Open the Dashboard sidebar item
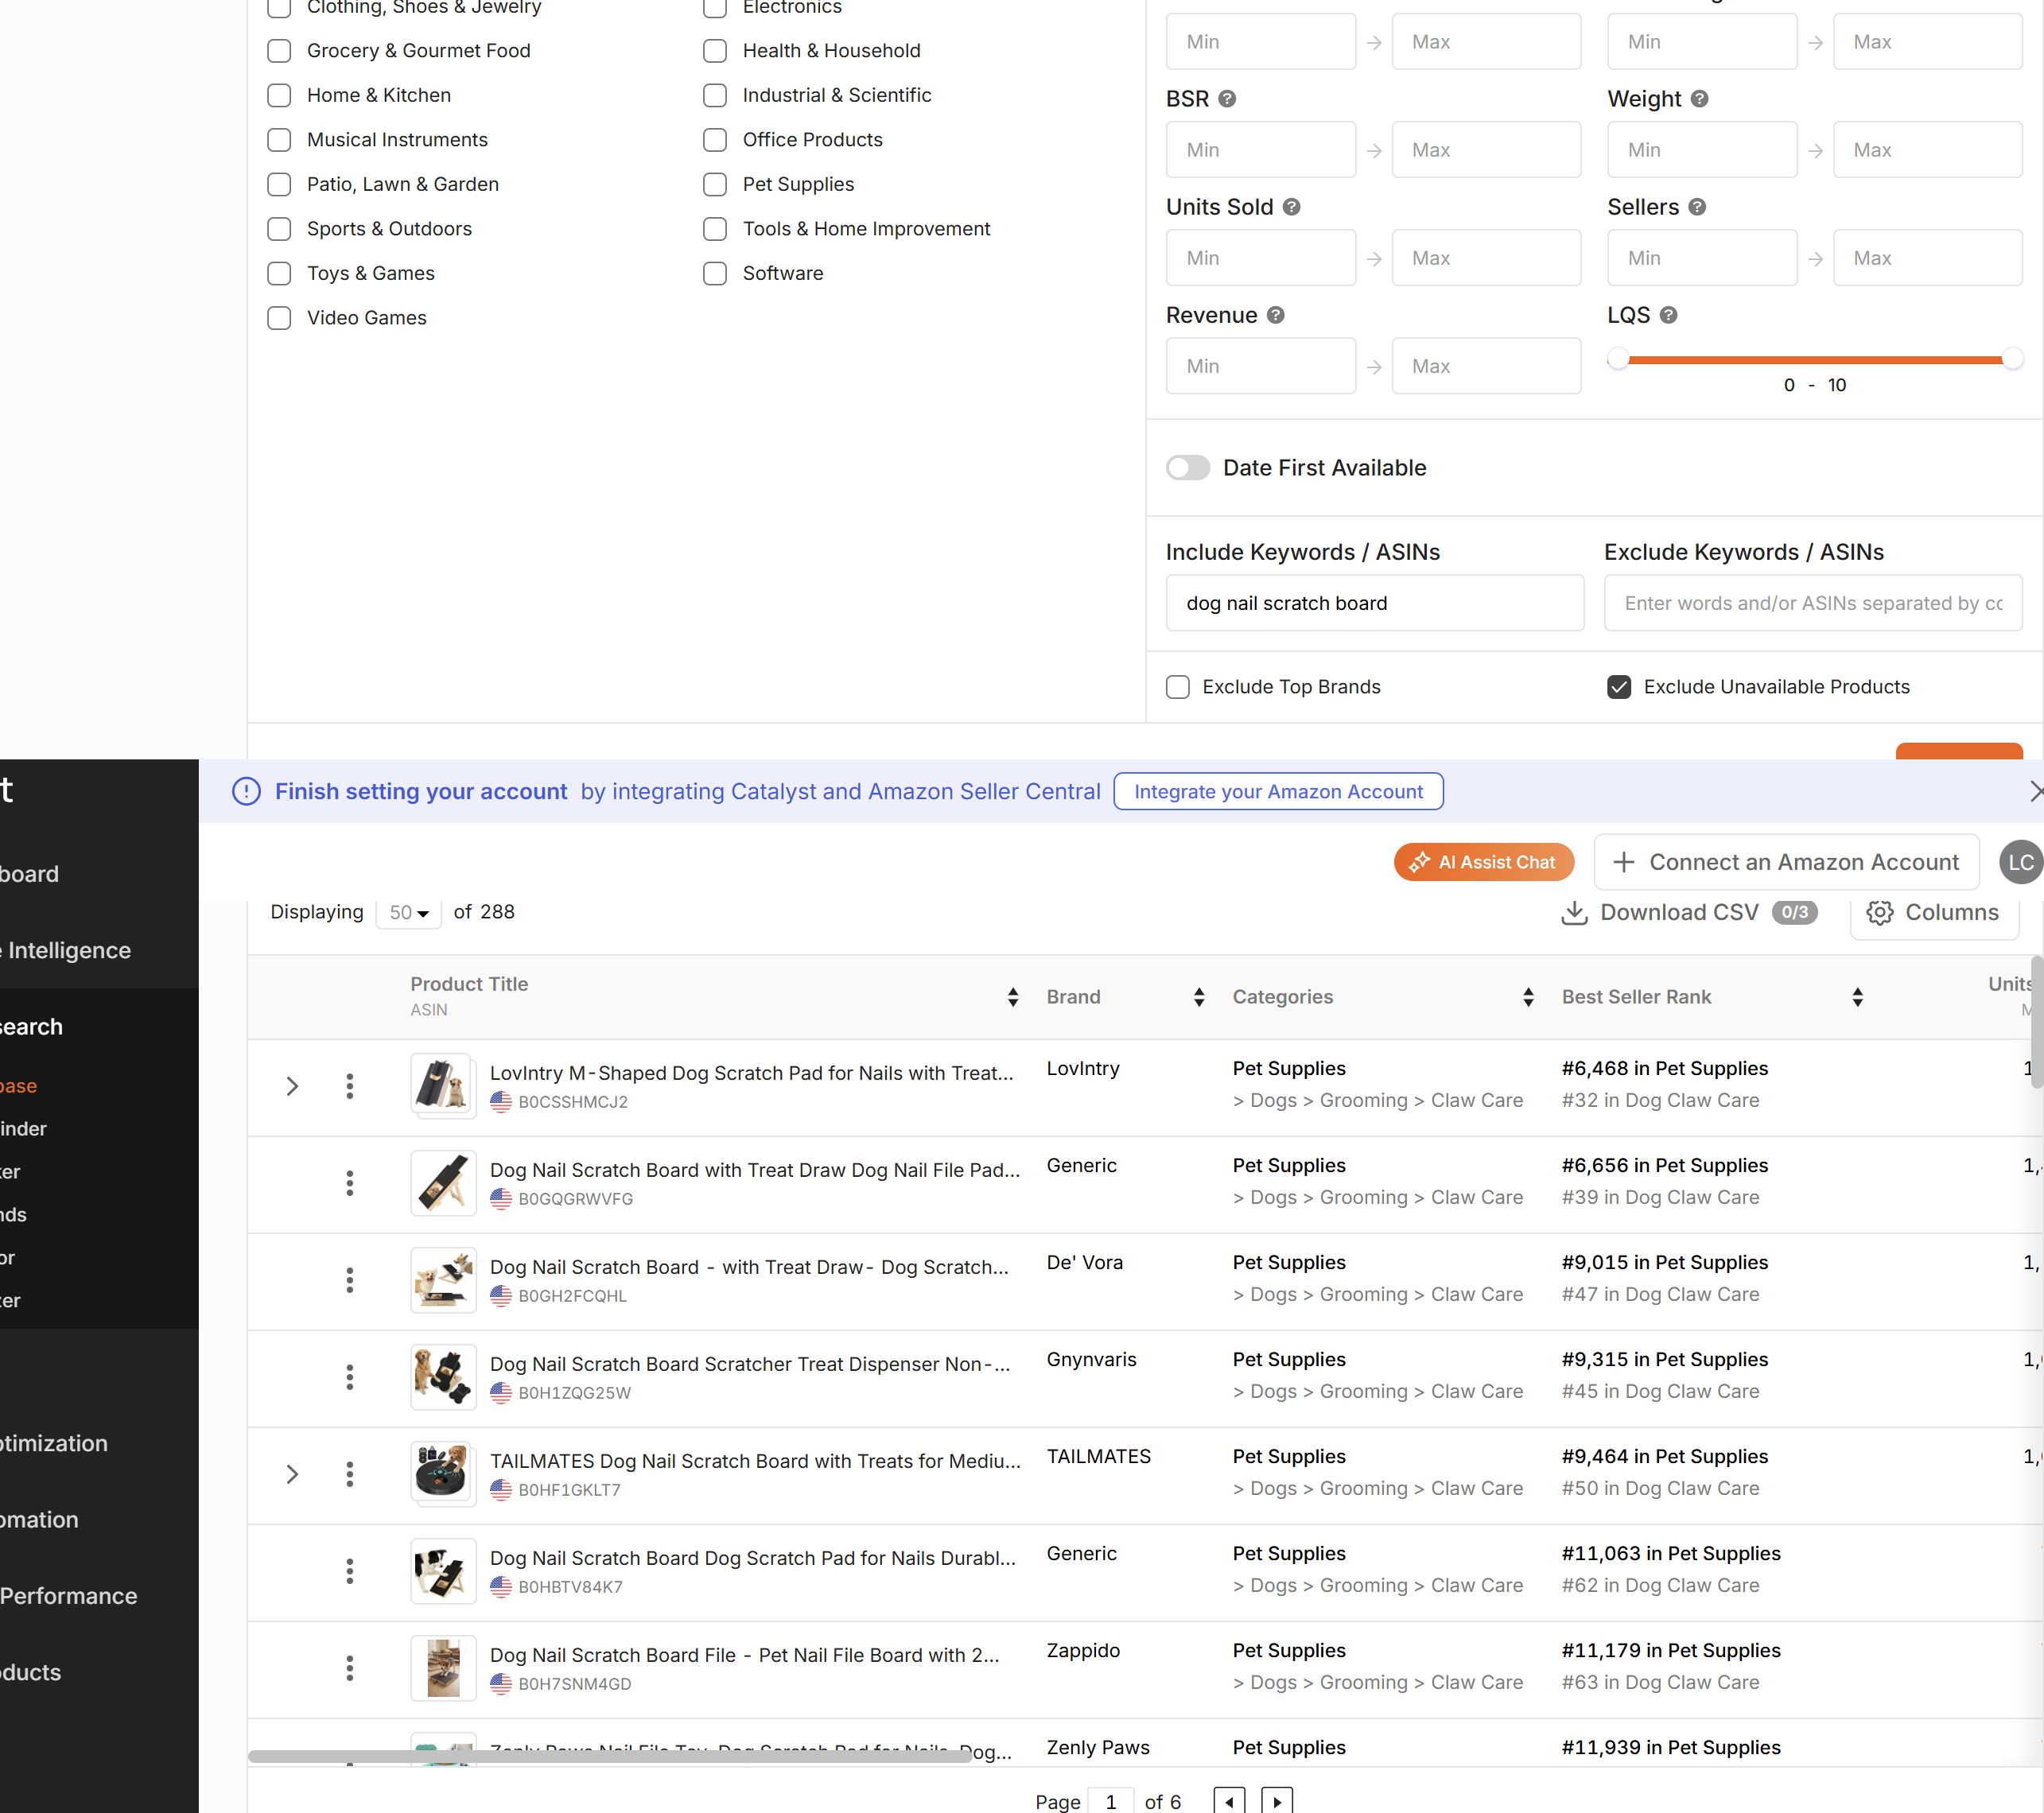The height and width of the screenshot is (1813, 2044). coord(30,874)
